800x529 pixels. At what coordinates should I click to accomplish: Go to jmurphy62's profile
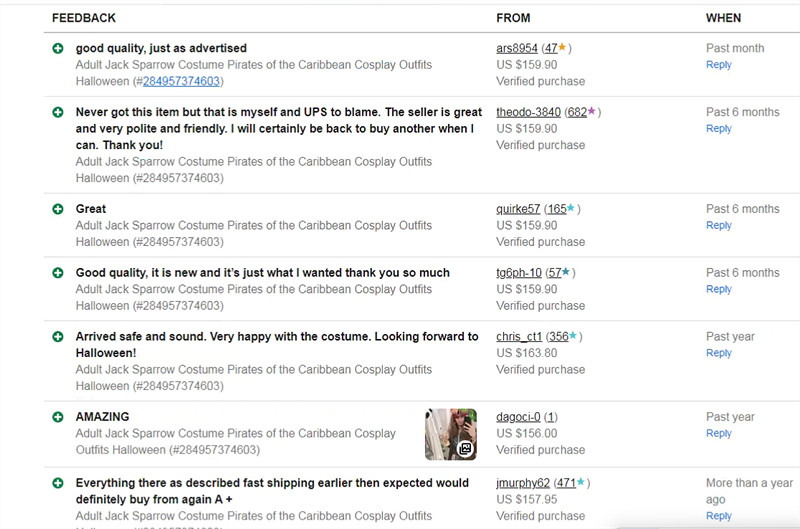(x=523, y=483)
